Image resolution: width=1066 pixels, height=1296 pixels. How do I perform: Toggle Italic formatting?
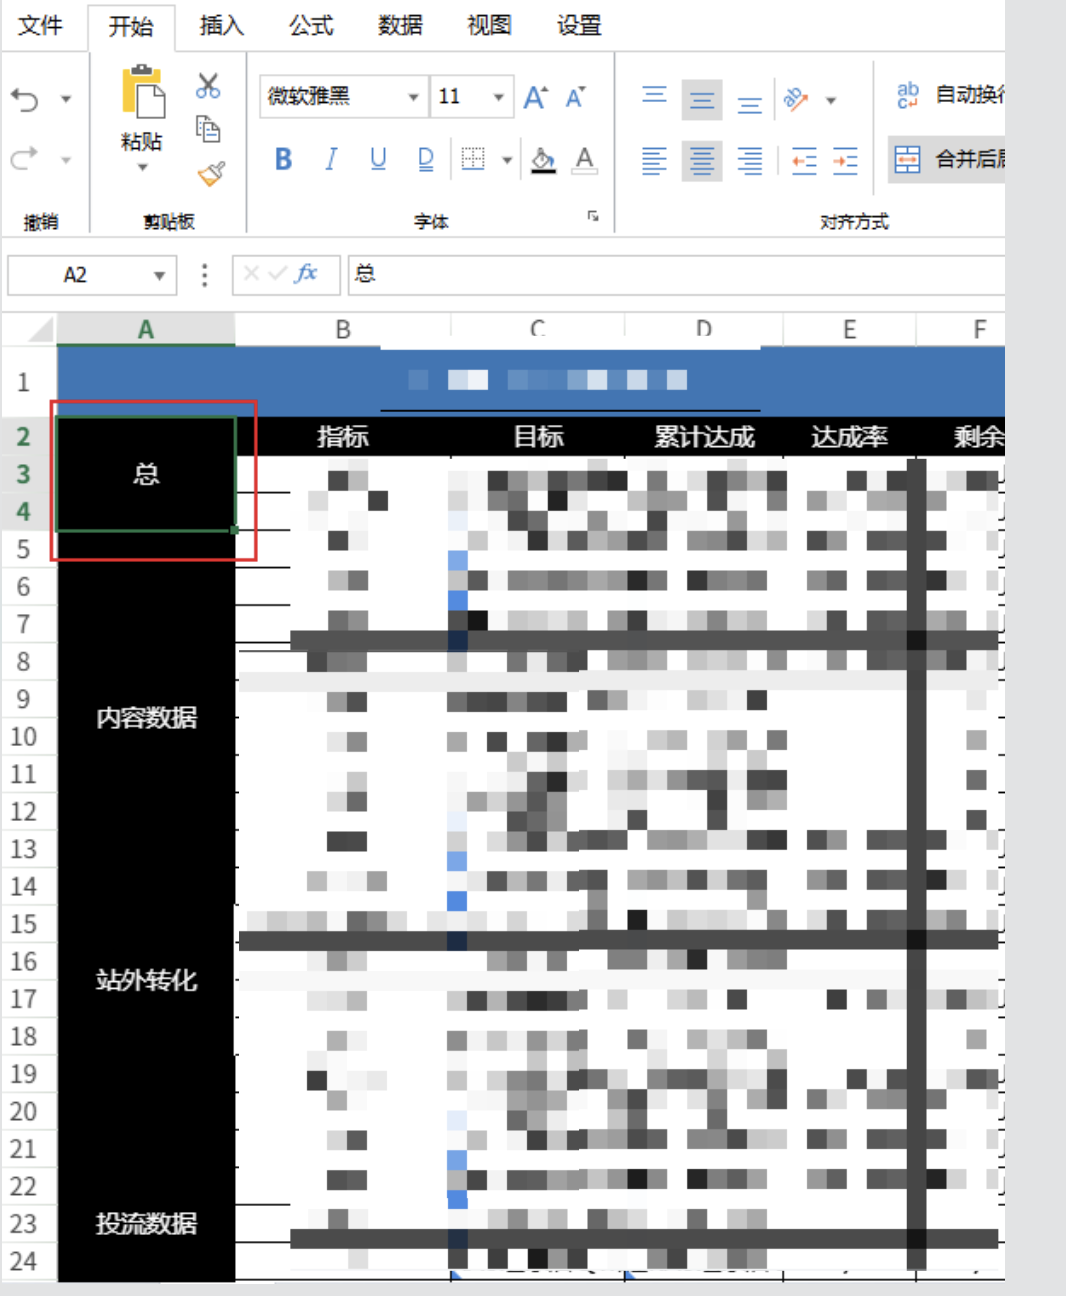(x=331, y=159)
